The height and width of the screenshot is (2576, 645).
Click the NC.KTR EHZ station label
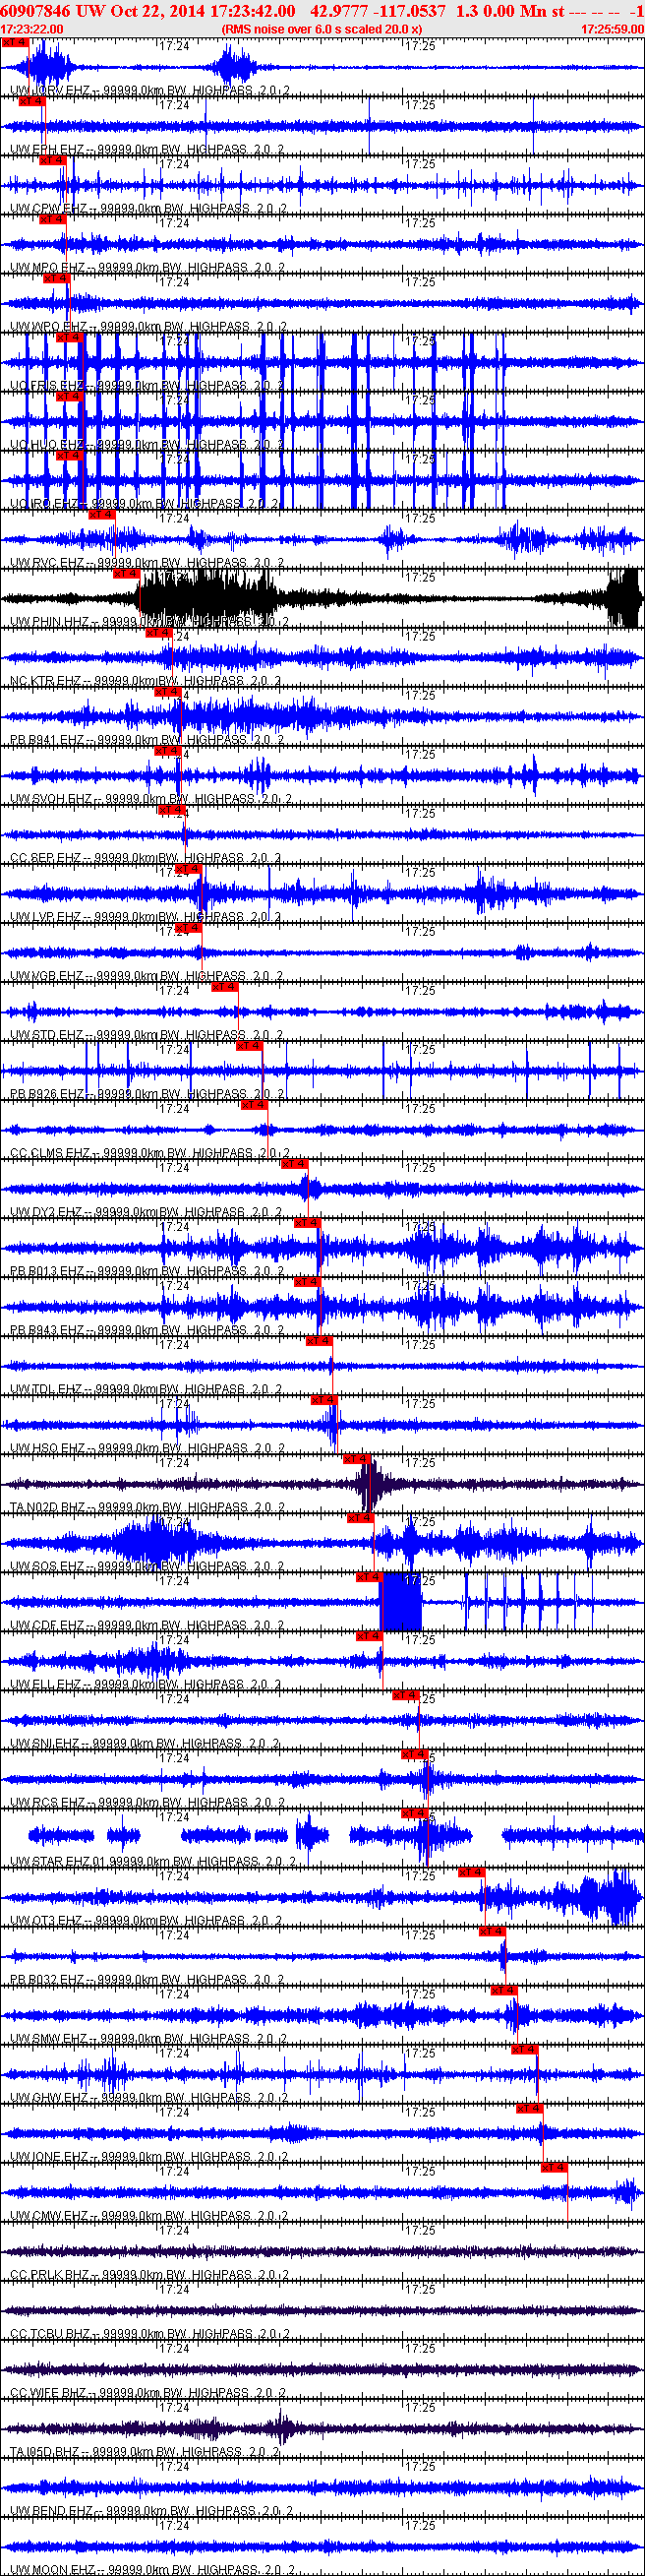[45, 681]
